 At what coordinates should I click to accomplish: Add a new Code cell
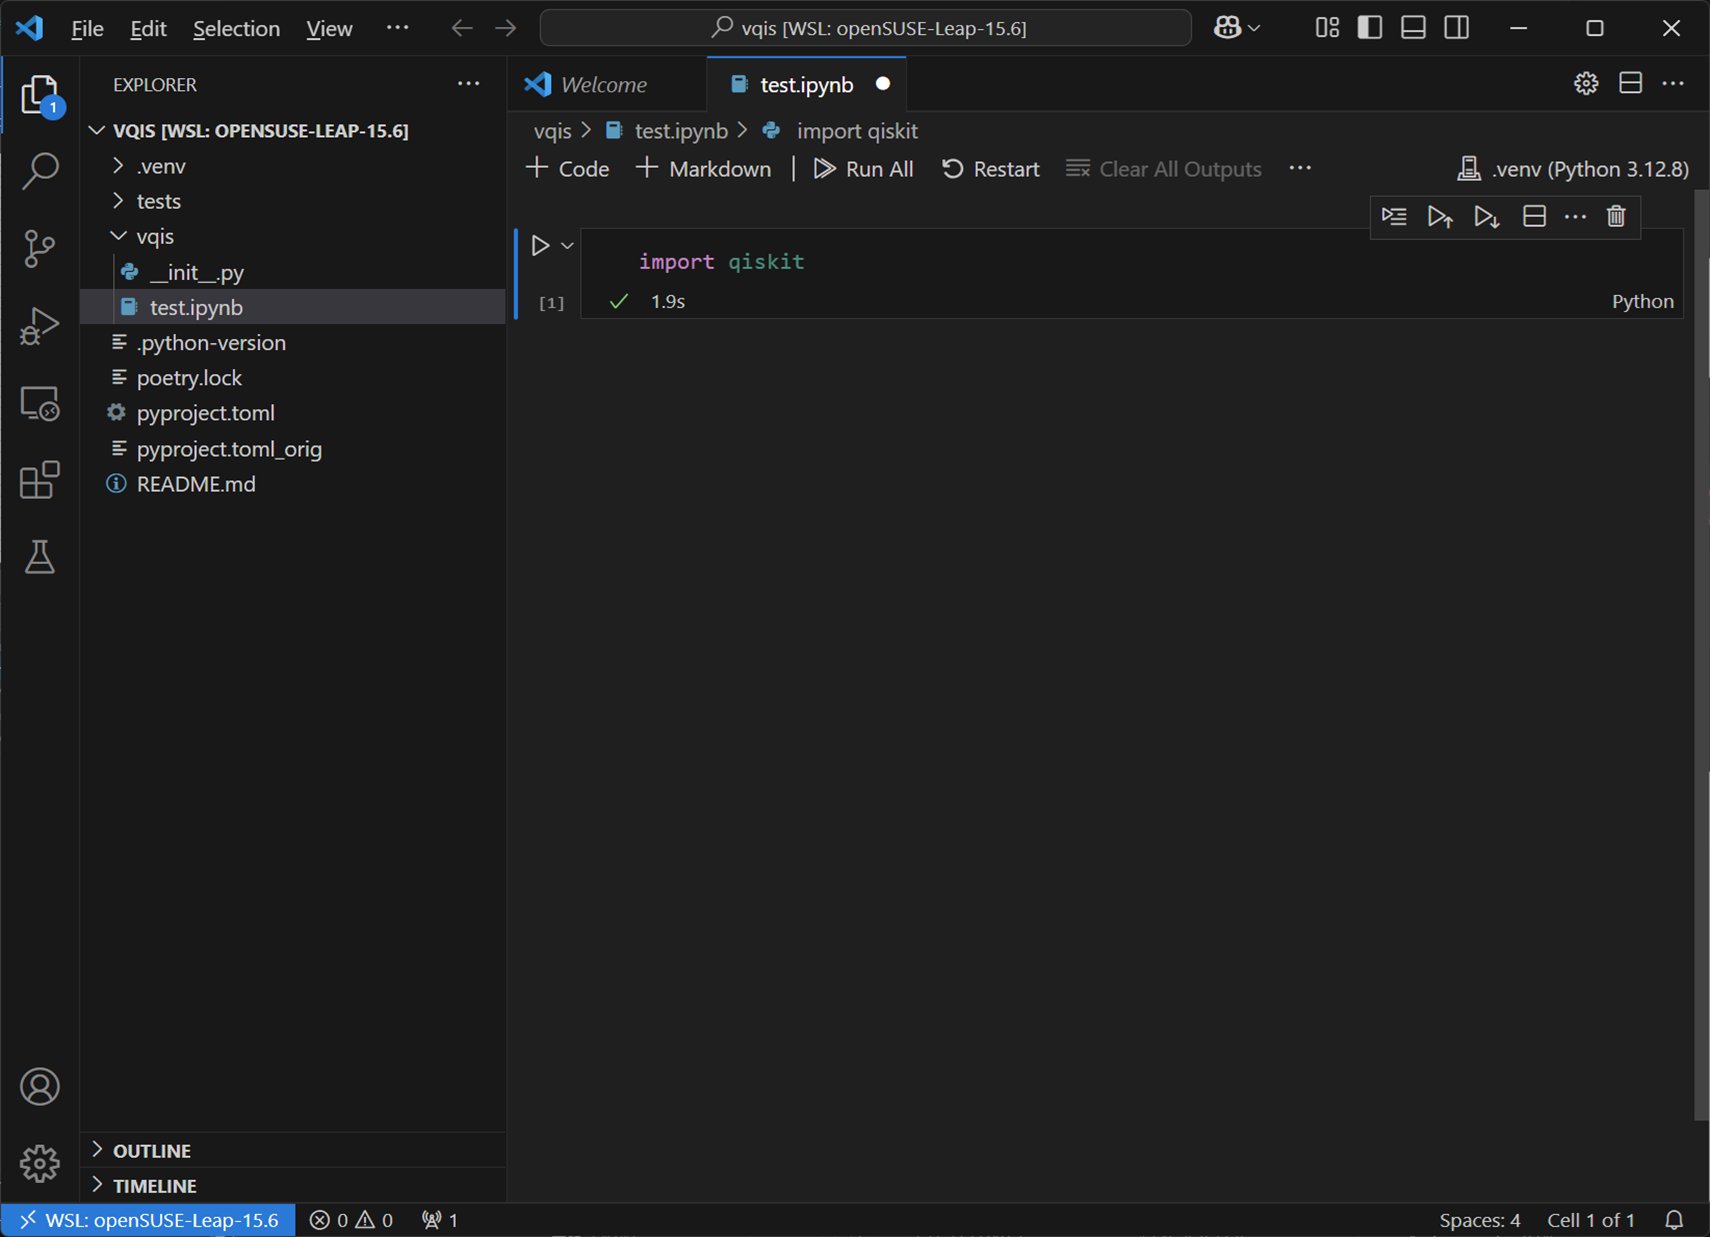568,168
